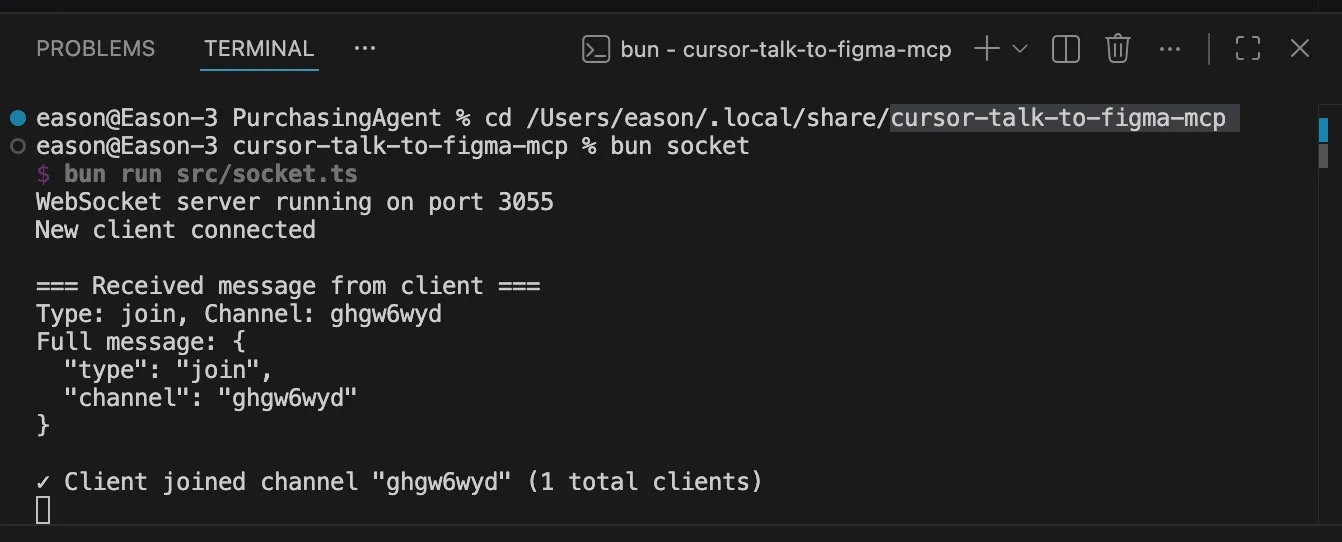Click highlighted cursor-talk-to-figma-mcp text in first line
The width and height of the screenshot is (1342, 542).
click(x=1058, y=118)
